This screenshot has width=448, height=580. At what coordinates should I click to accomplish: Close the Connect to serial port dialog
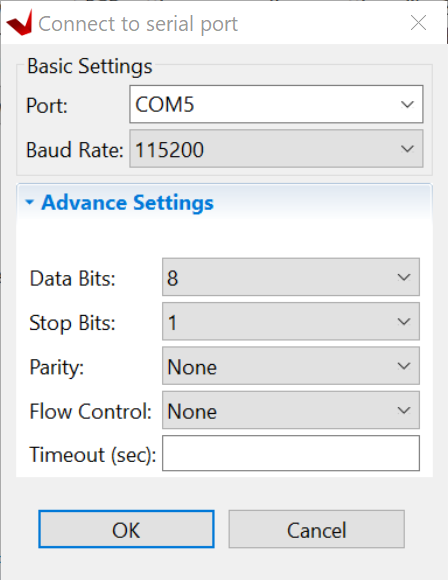418,23
